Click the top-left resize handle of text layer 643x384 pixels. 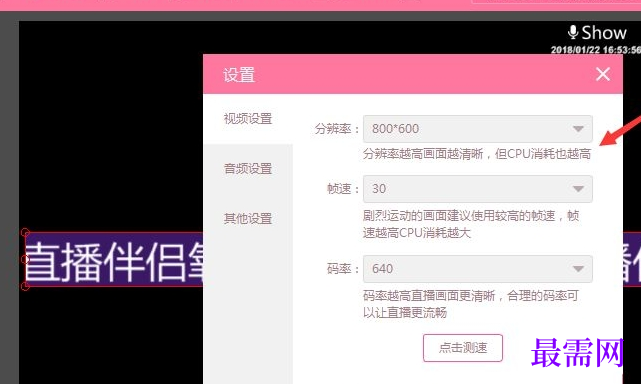(x=25, y=233)
